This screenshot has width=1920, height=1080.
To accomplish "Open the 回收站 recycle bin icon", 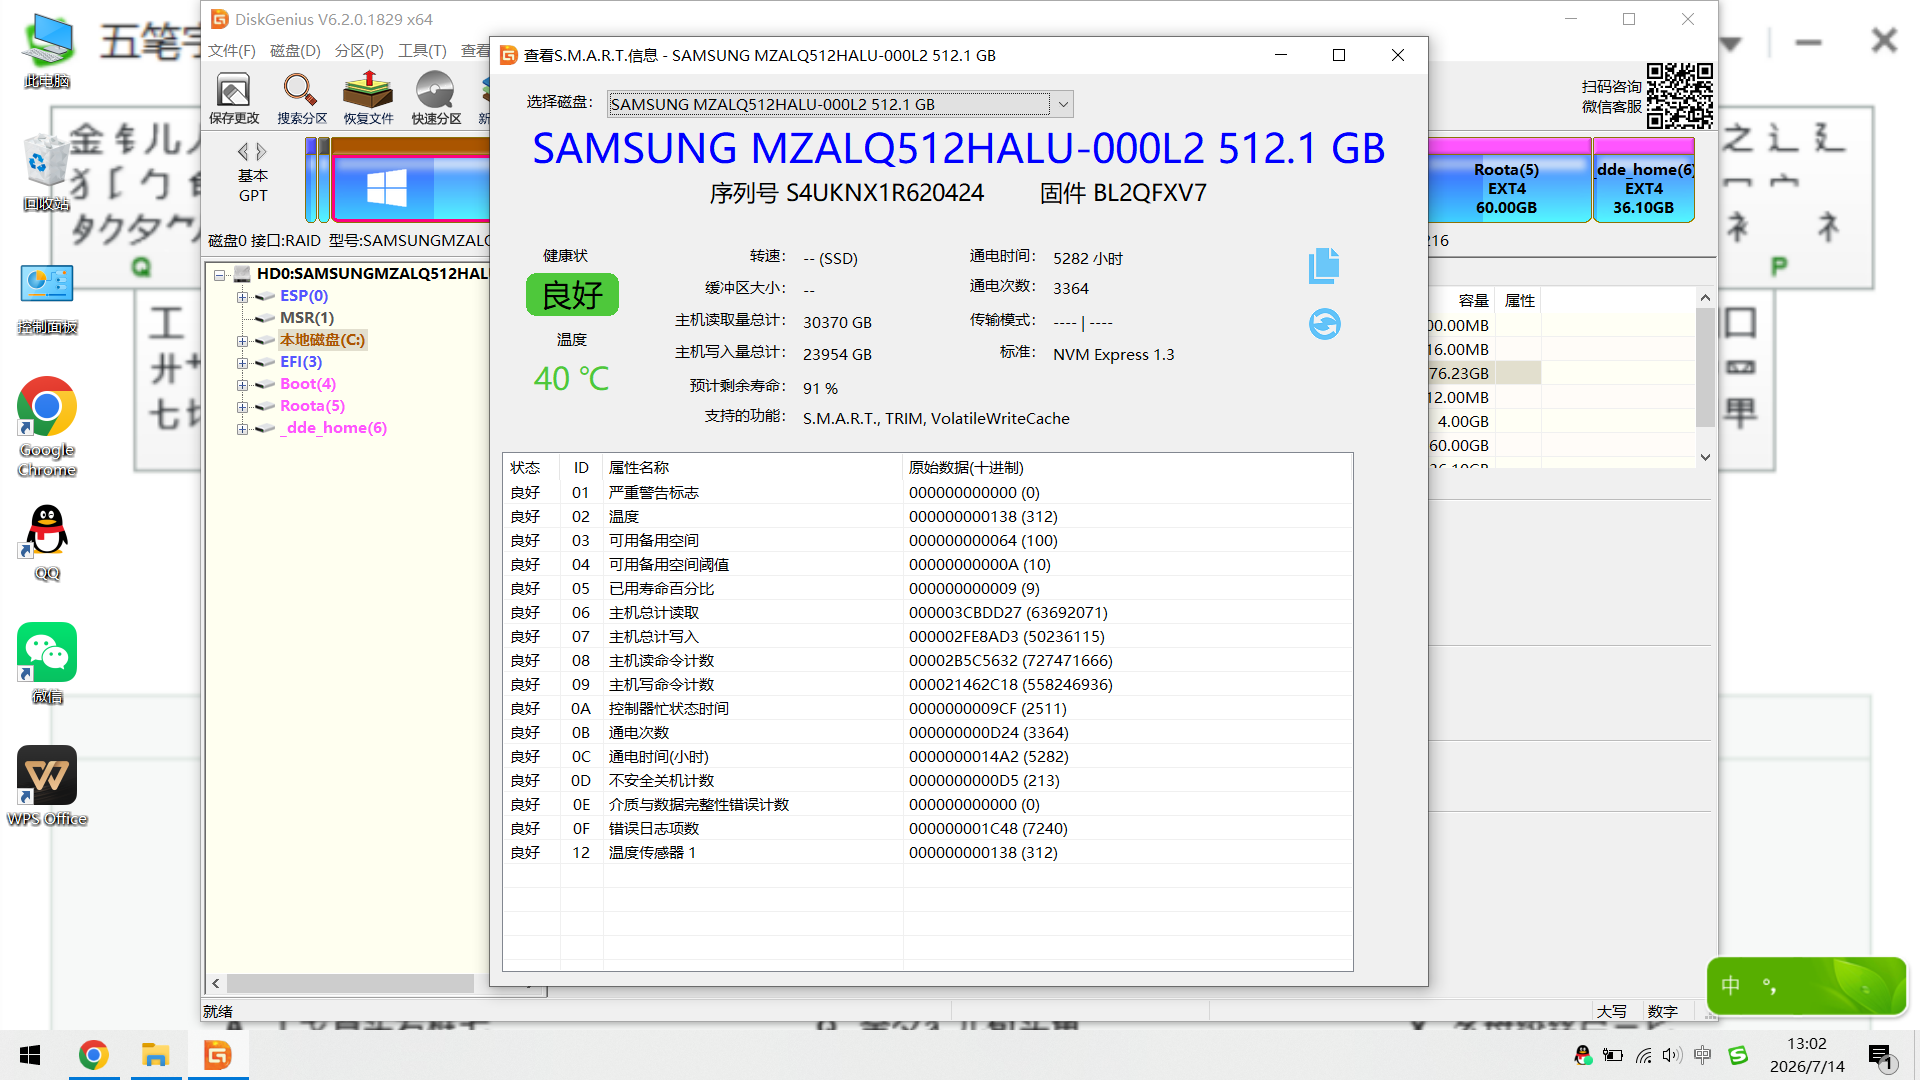I will pyautogui.click(x=47, y=172).
